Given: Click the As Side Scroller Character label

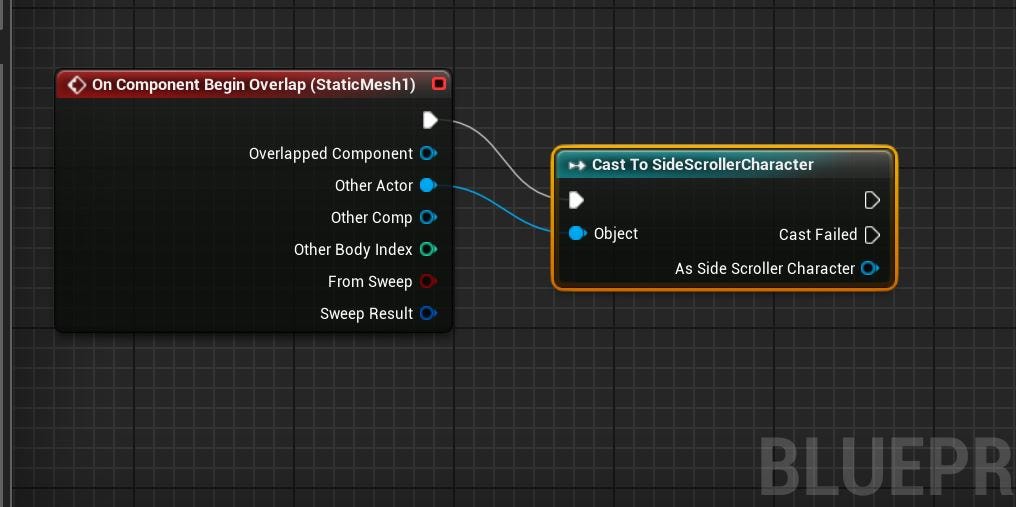Looking at the screenshot, I should tap(765, 268).
